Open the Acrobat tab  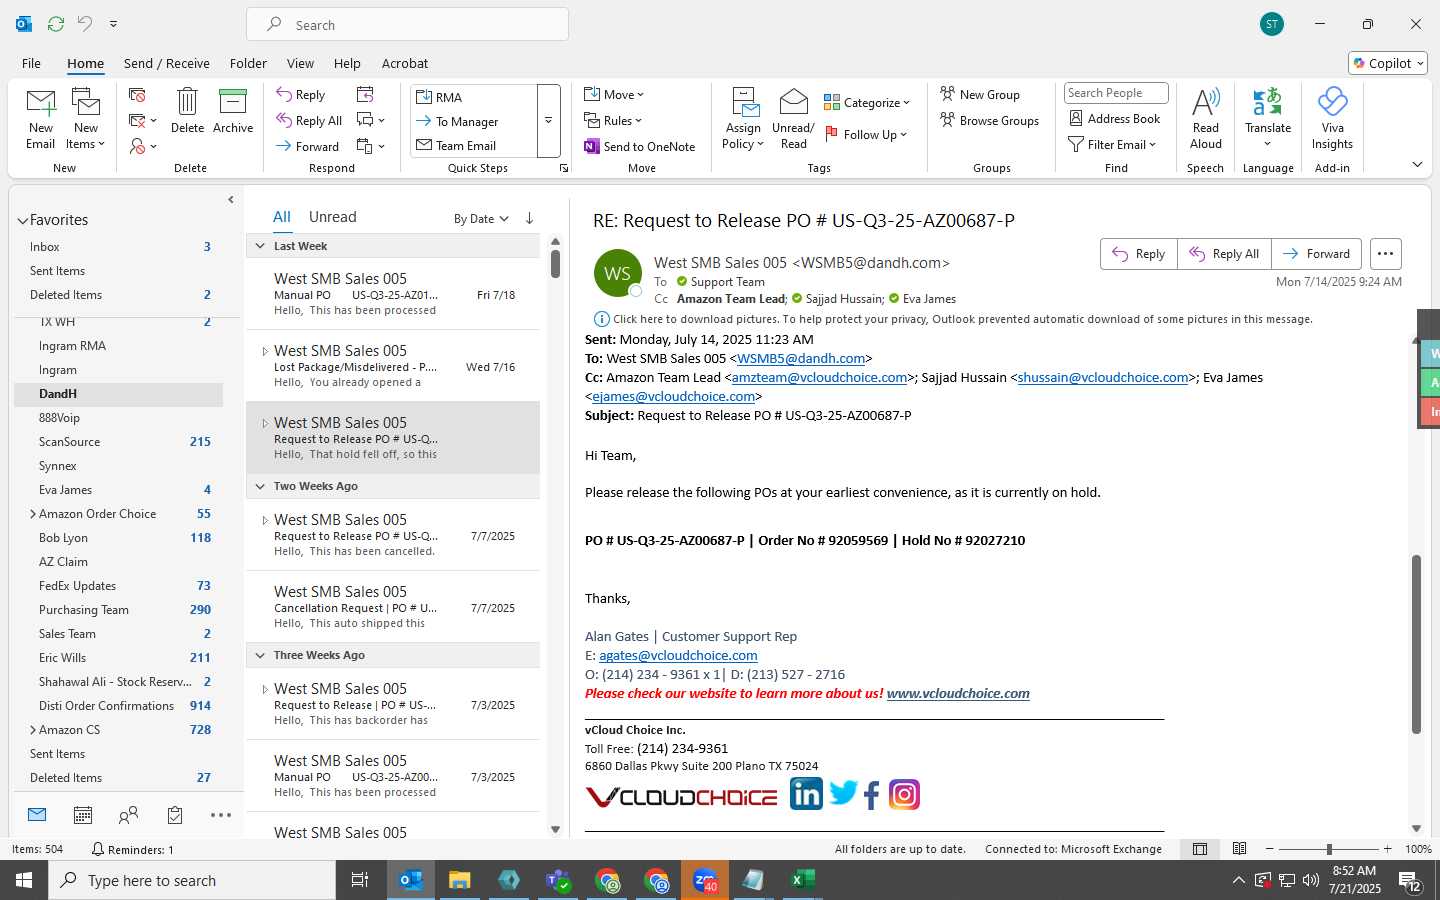pos(405,63)
